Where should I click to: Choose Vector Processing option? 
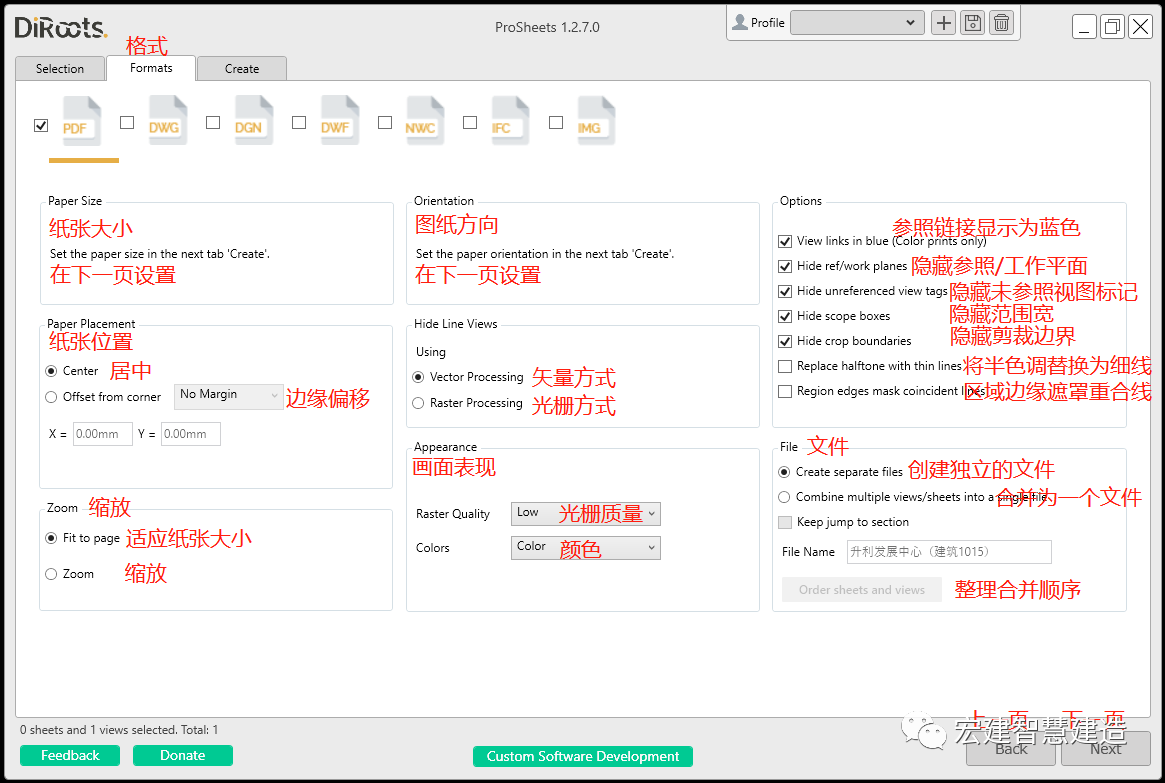(418, 377)
